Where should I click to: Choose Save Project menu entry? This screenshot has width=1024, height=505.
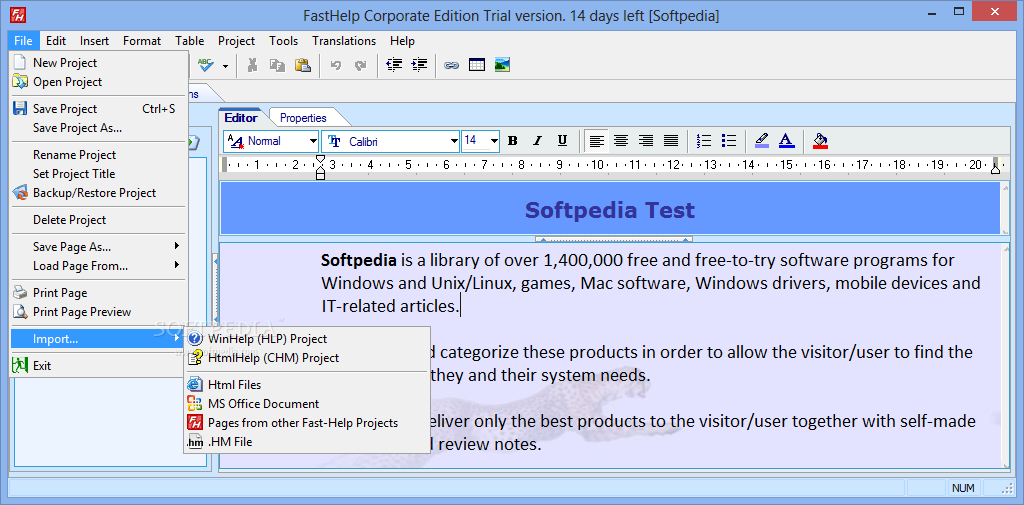click(99, 108)
